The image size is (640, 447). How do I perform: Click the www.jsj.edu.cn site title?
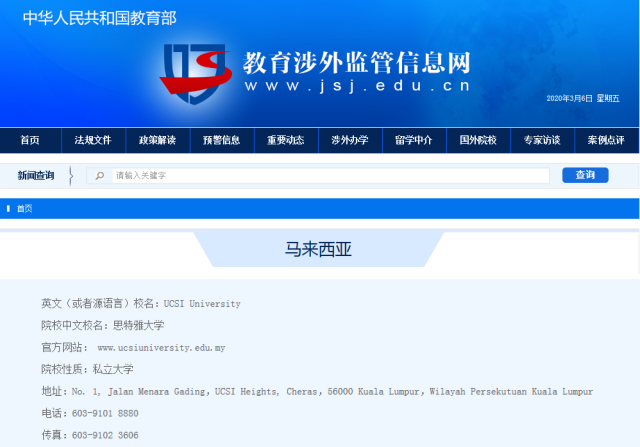358,86
